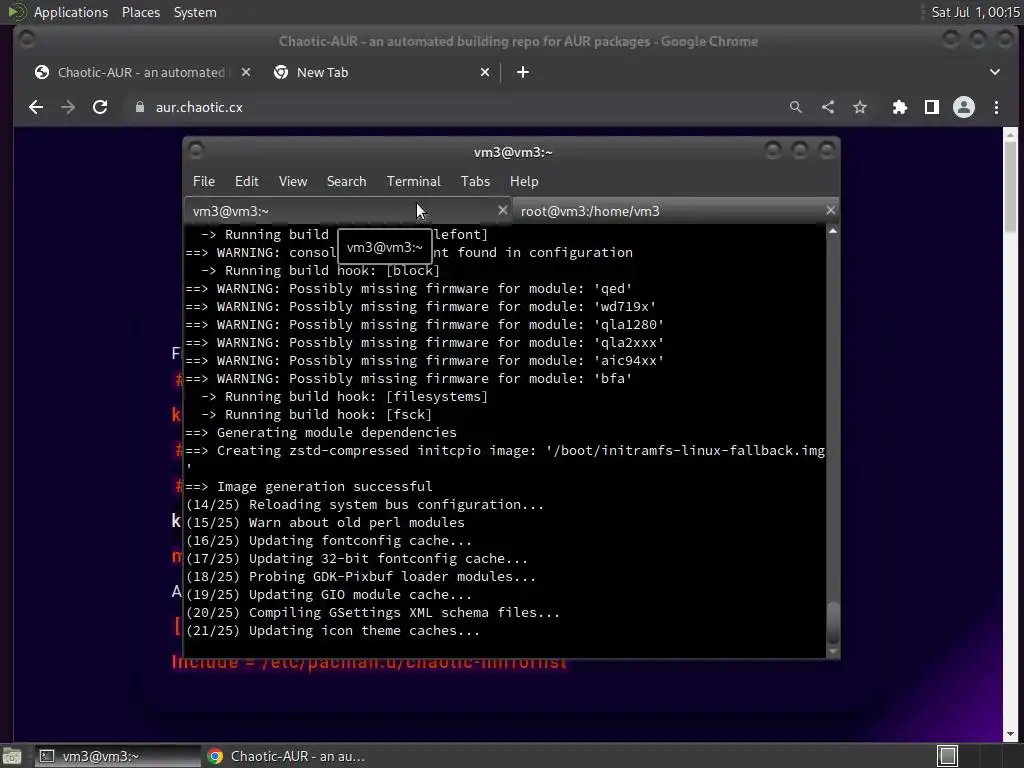This screenshot has height=768, width=1024.
Task: Click browser page scrollbar up arrow
Action: [1010, 135]
